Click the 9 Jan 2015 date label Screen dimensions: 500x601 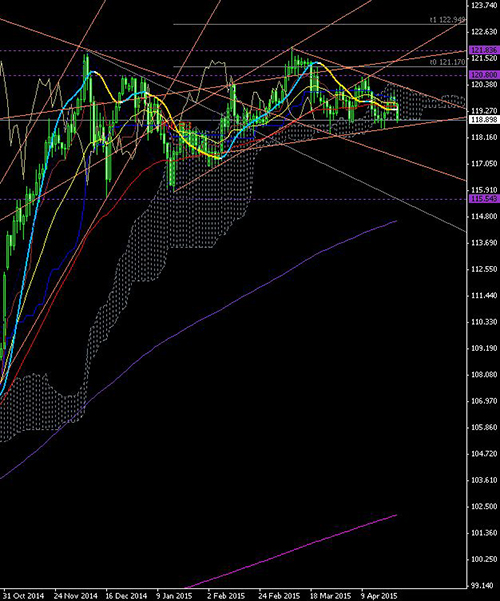(x=174, y=596)
